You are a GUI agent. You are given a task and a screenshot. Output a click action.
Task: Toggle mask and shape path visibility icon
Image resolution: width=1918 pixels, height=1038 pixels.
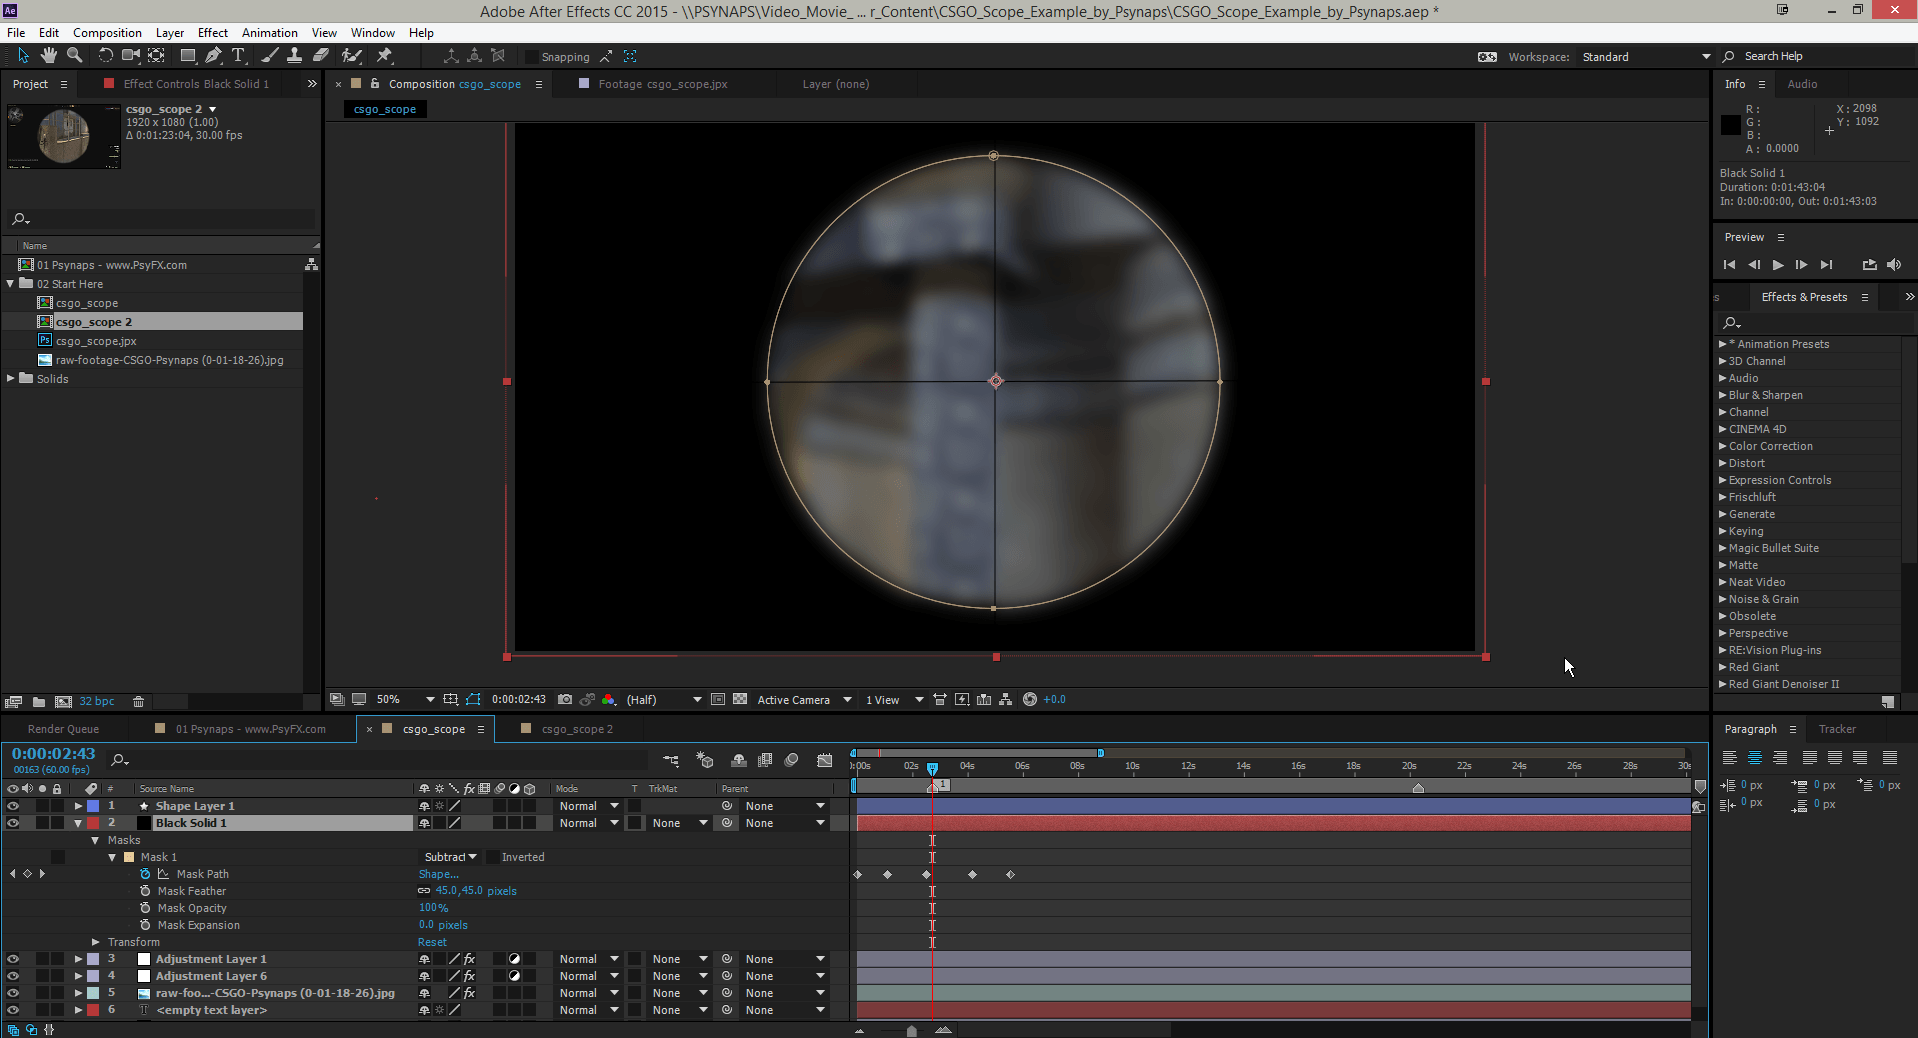tap(473, 700)
